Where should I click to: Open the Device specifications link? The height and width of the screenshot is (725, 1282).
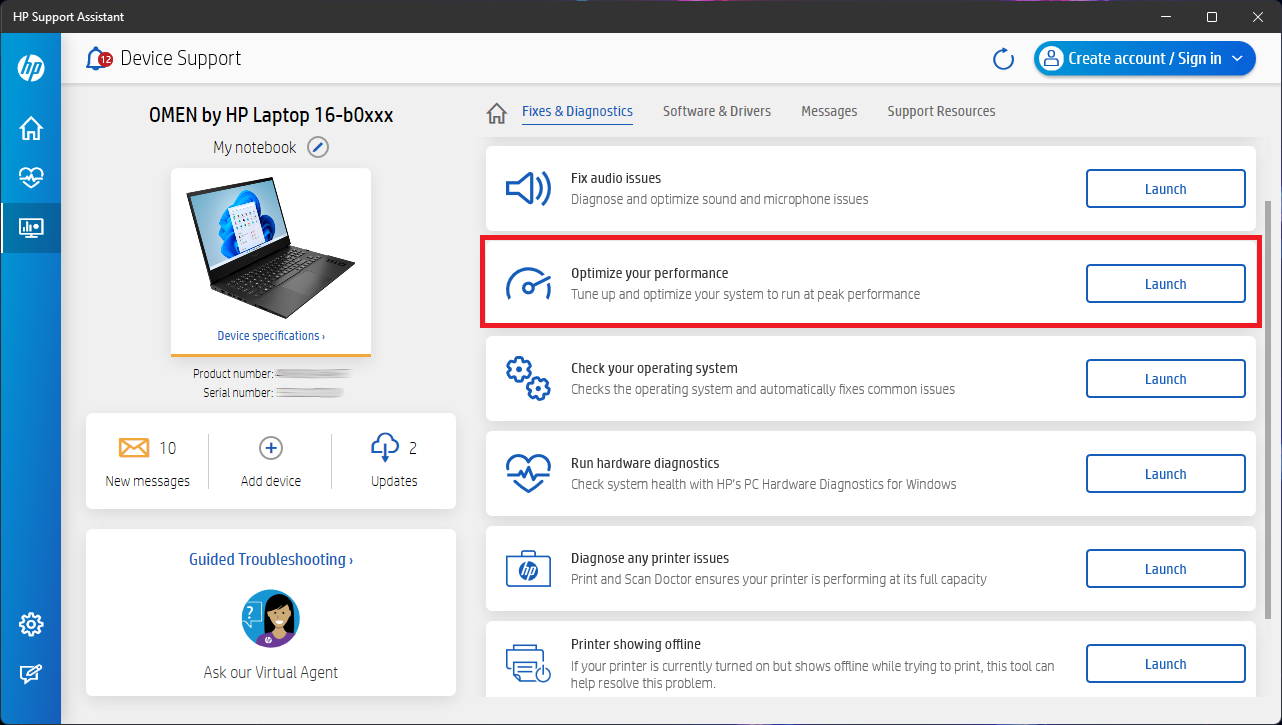pos(271,336)
